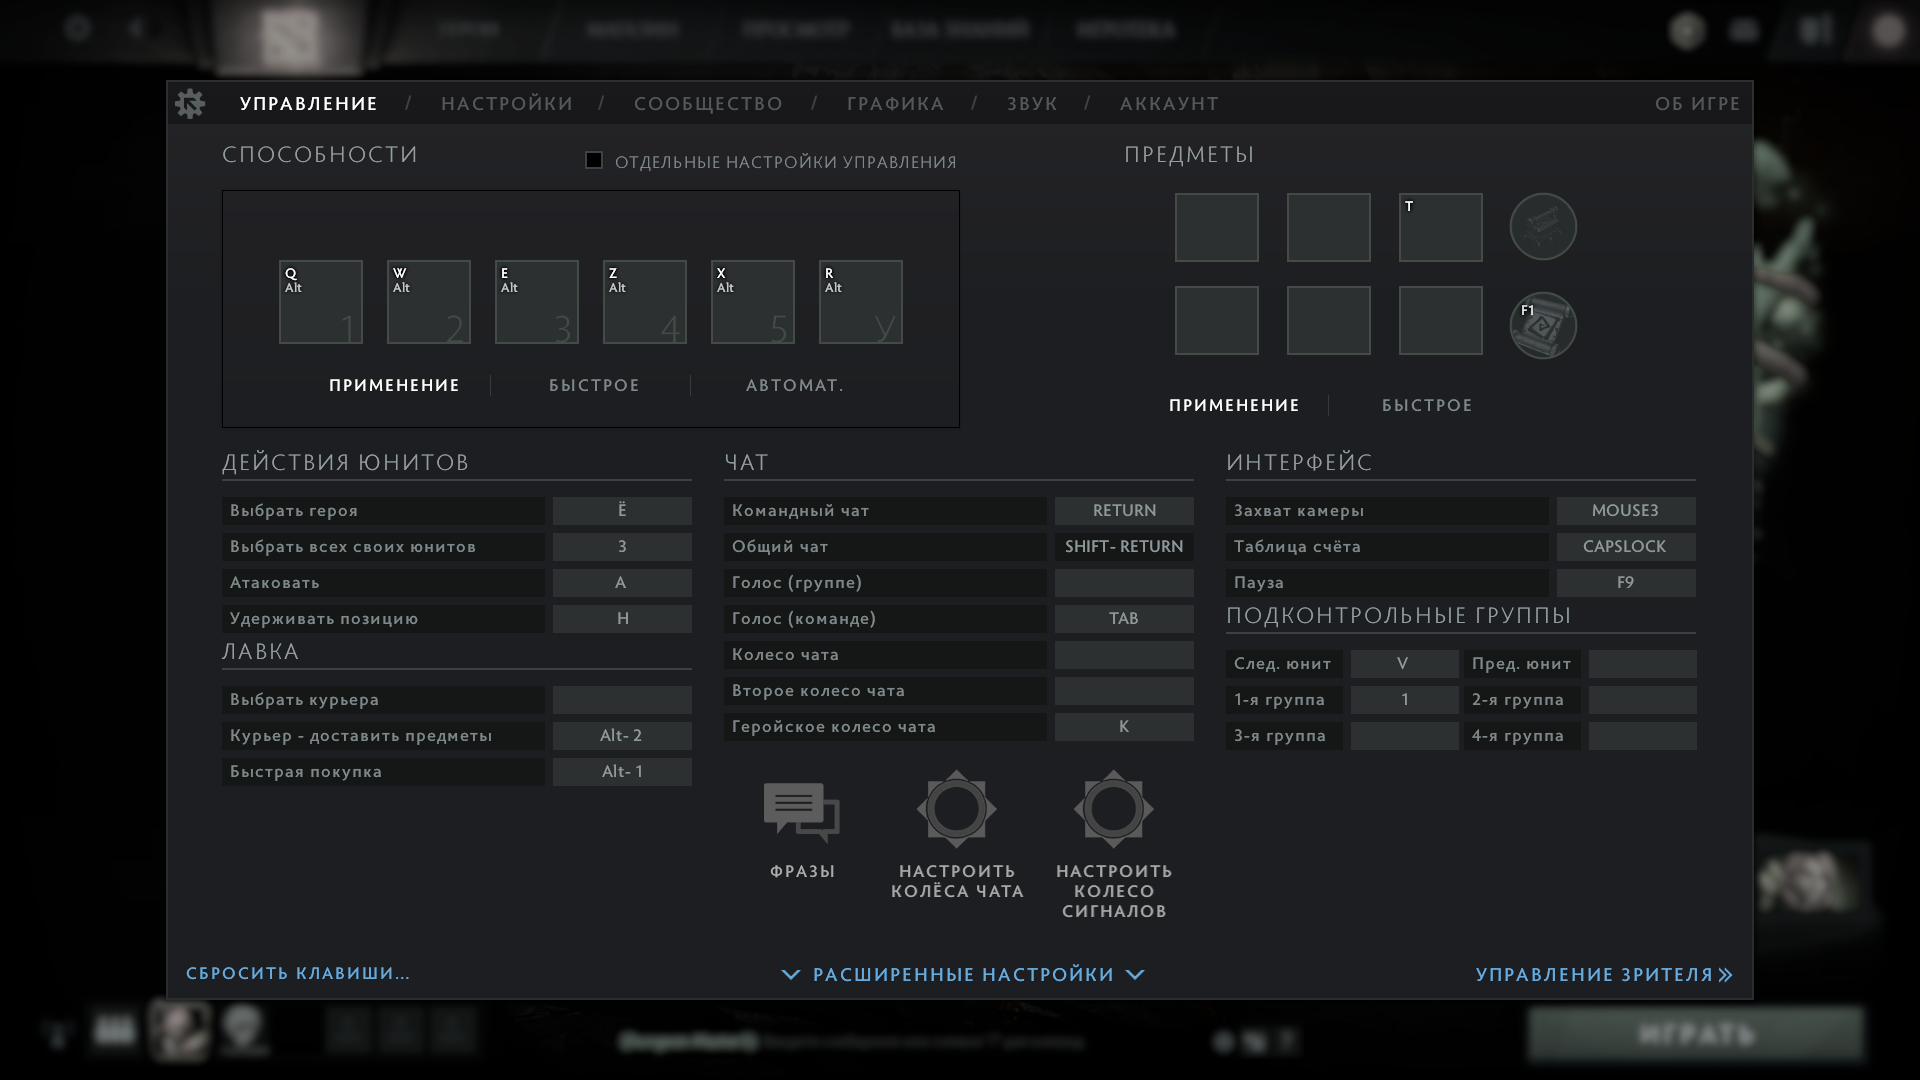1920x1080 pixels.
Task: Select ultimate ability slot bound to R
Action: coord(861,302)
